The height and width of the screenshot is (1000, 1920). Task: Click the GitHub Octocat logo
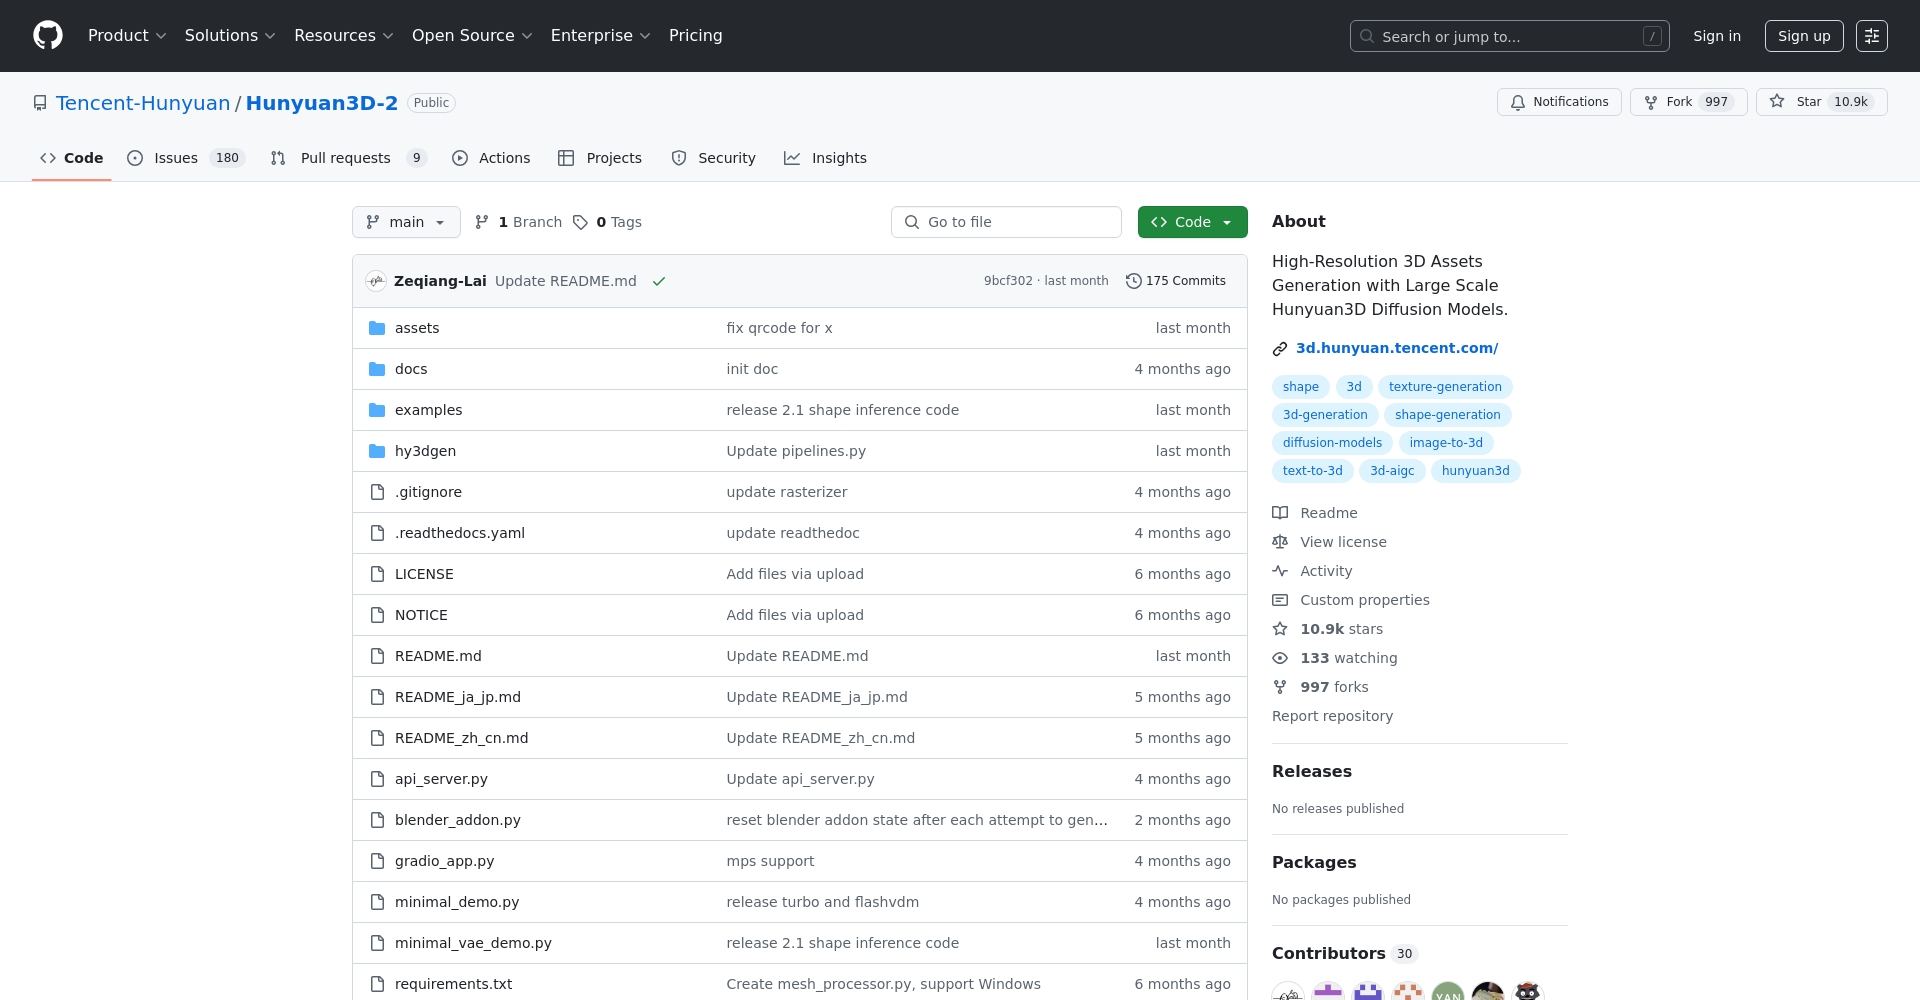point(48,36)
